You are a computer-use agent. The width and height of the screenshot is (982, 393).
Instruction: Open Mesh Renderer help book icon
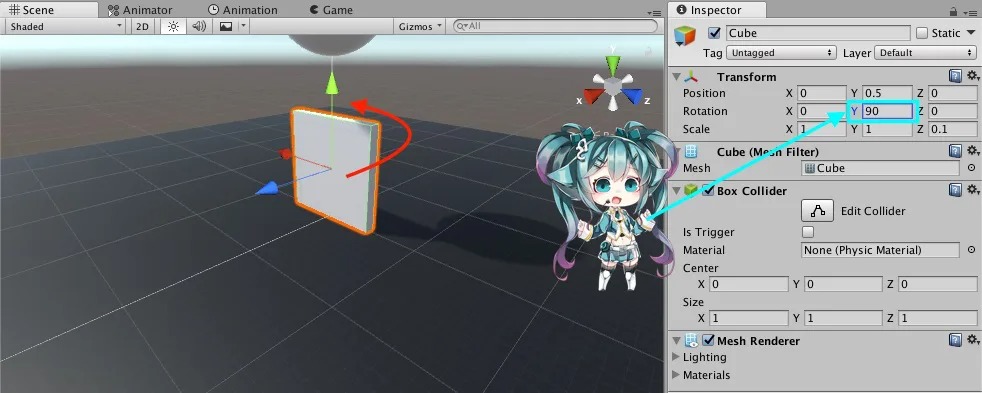(x=955, y=340)
